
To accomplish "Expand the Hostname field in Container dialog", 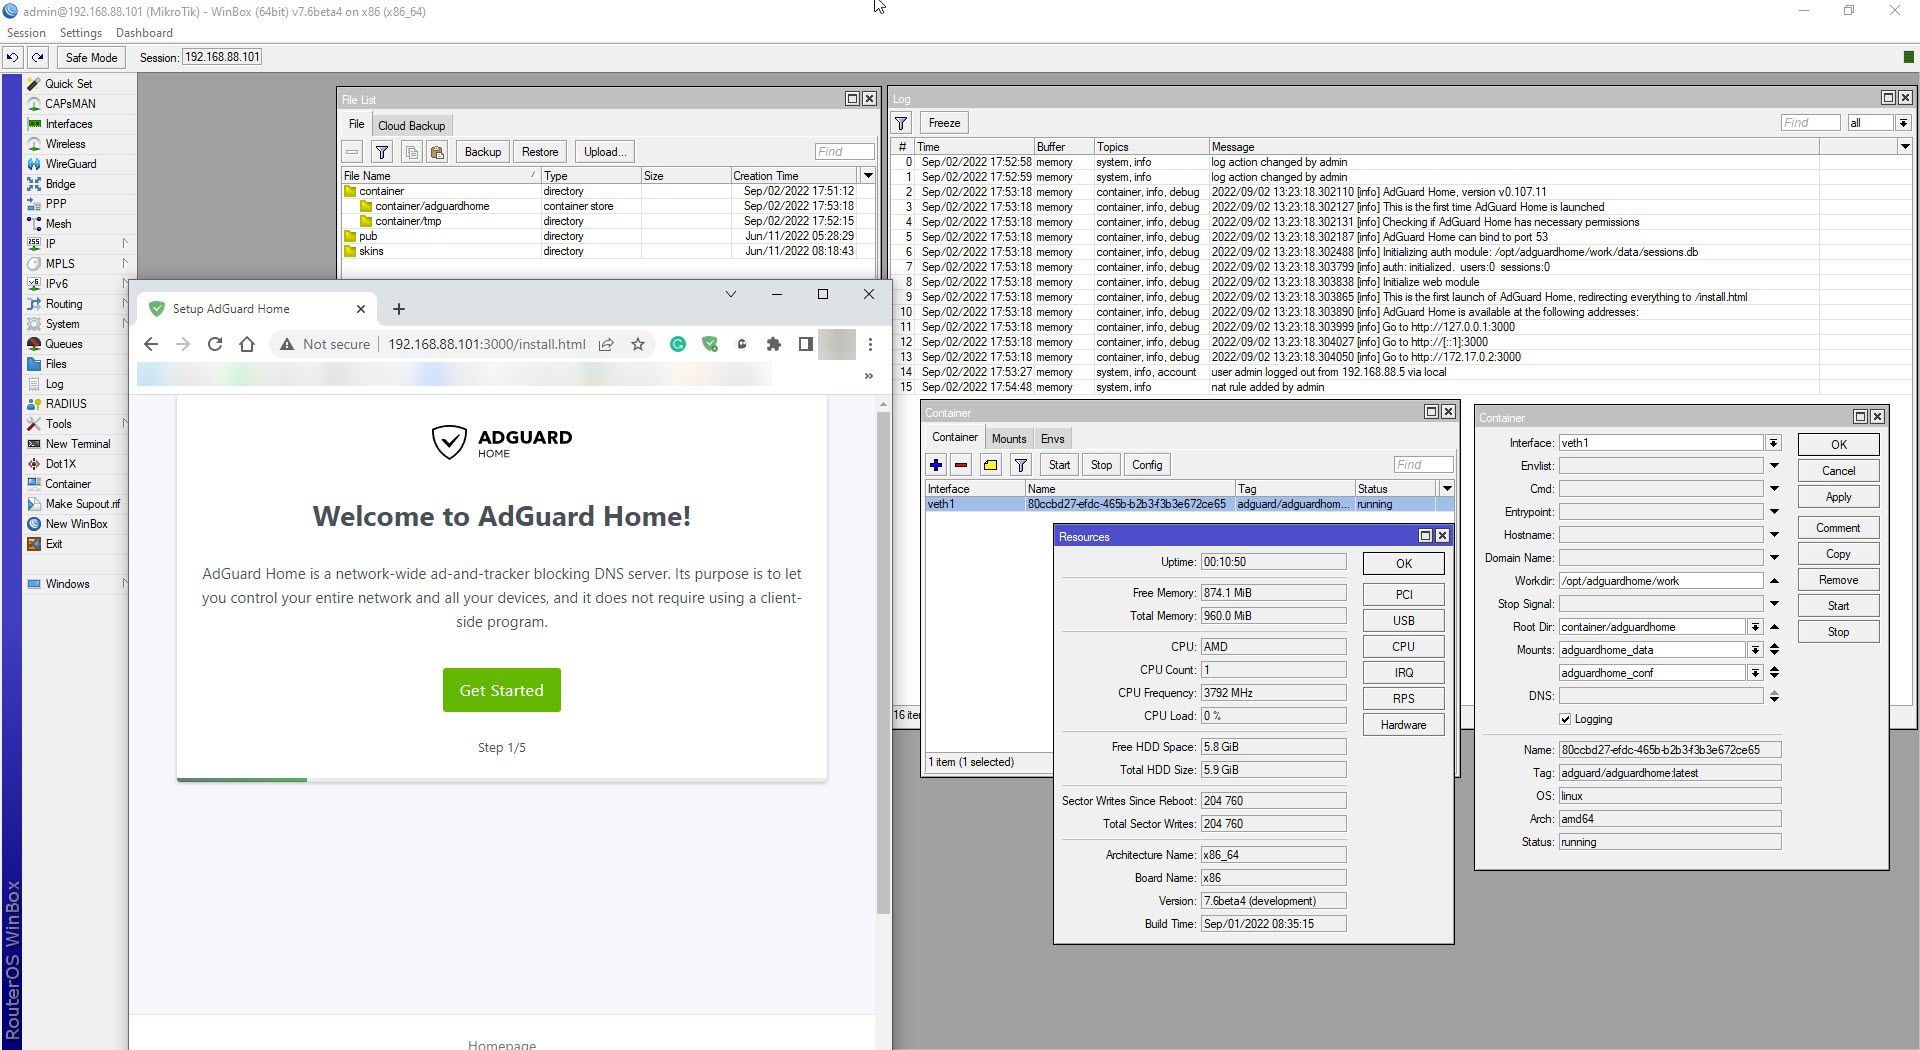I will [x=1774, y=535].
